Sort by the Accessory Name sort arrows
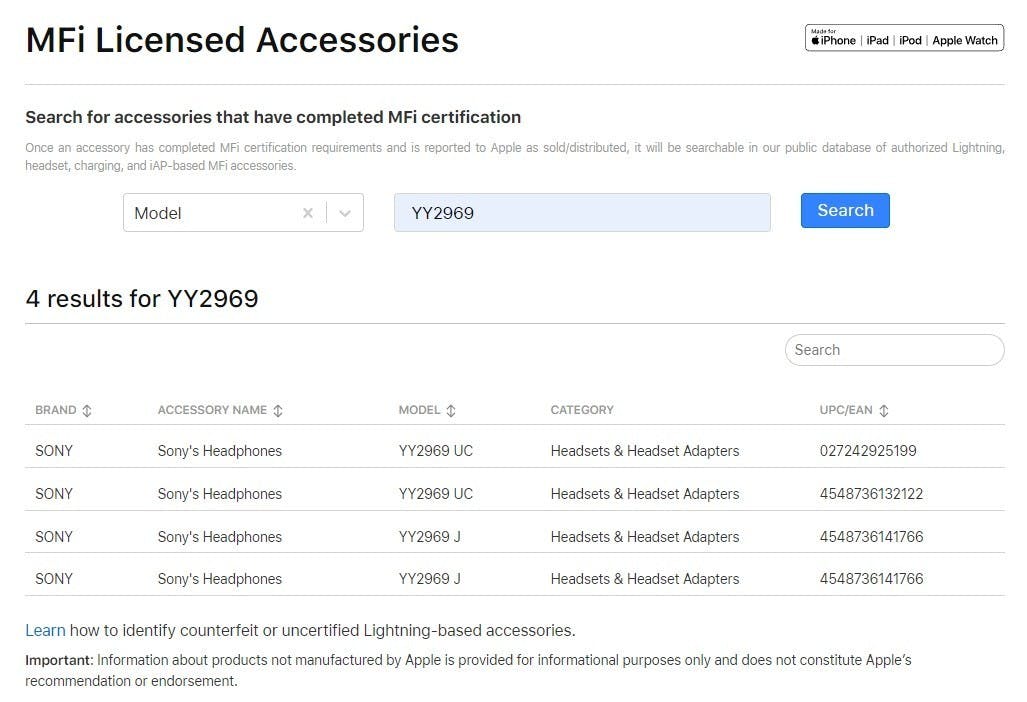 click(278, 411)
